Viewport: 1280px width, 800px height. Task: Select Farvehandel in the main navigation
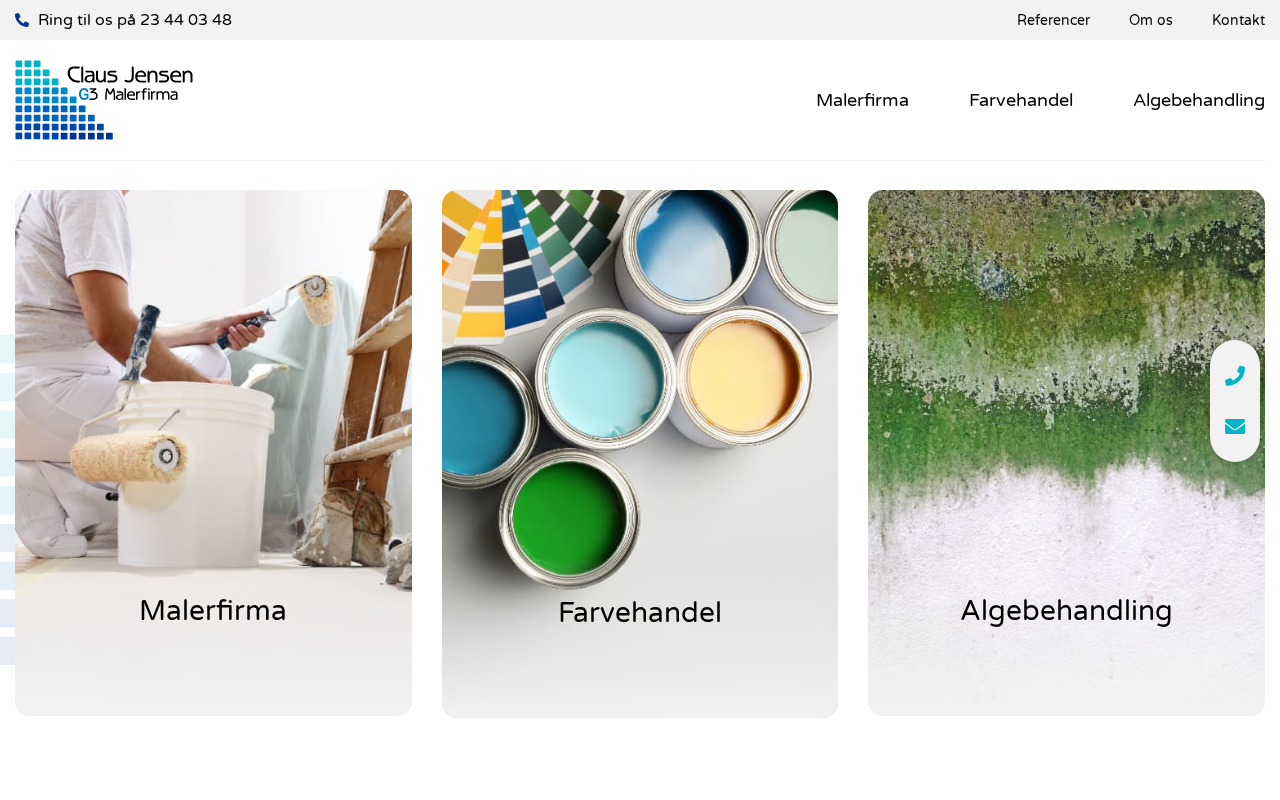(1021, 100)
